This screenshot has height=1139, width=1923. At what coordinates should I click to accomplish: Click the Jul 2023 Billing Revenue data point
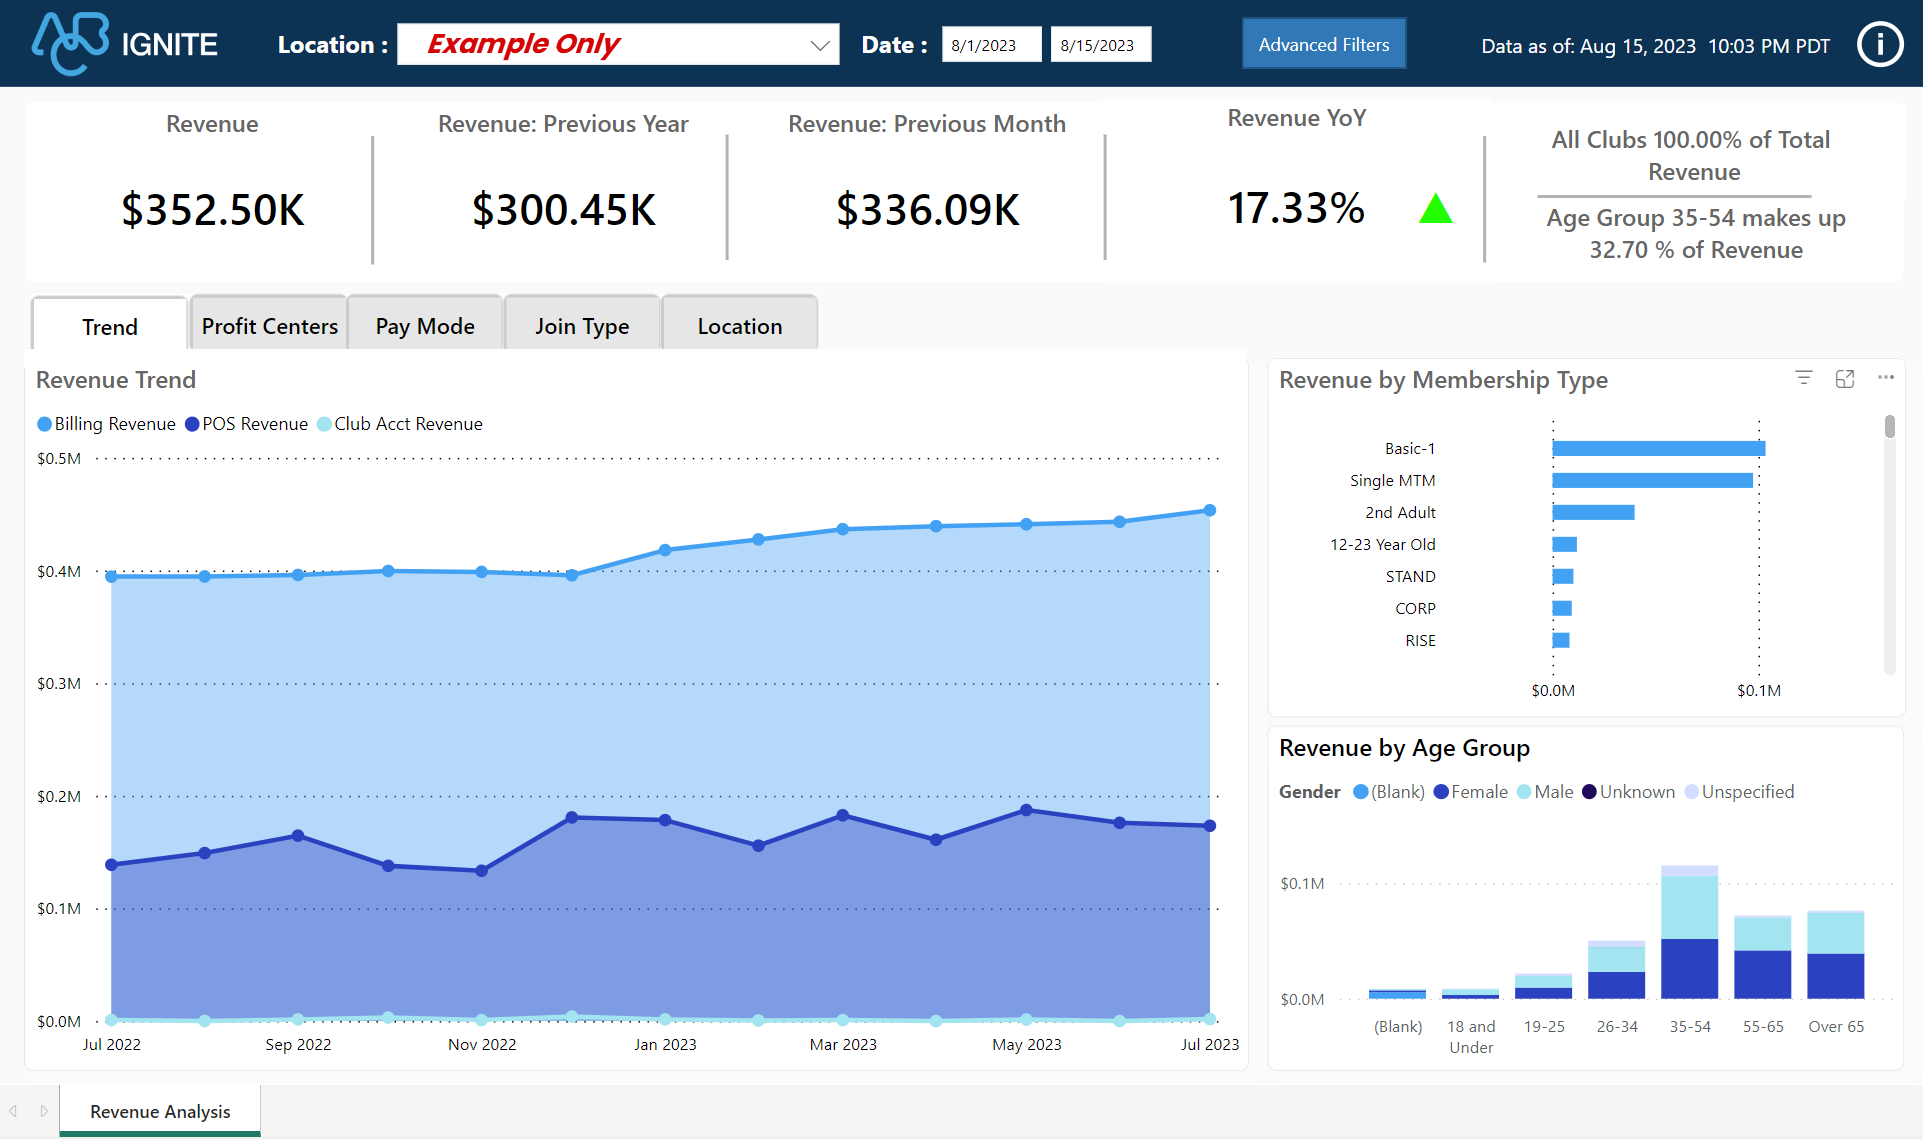pos(1210,510)
